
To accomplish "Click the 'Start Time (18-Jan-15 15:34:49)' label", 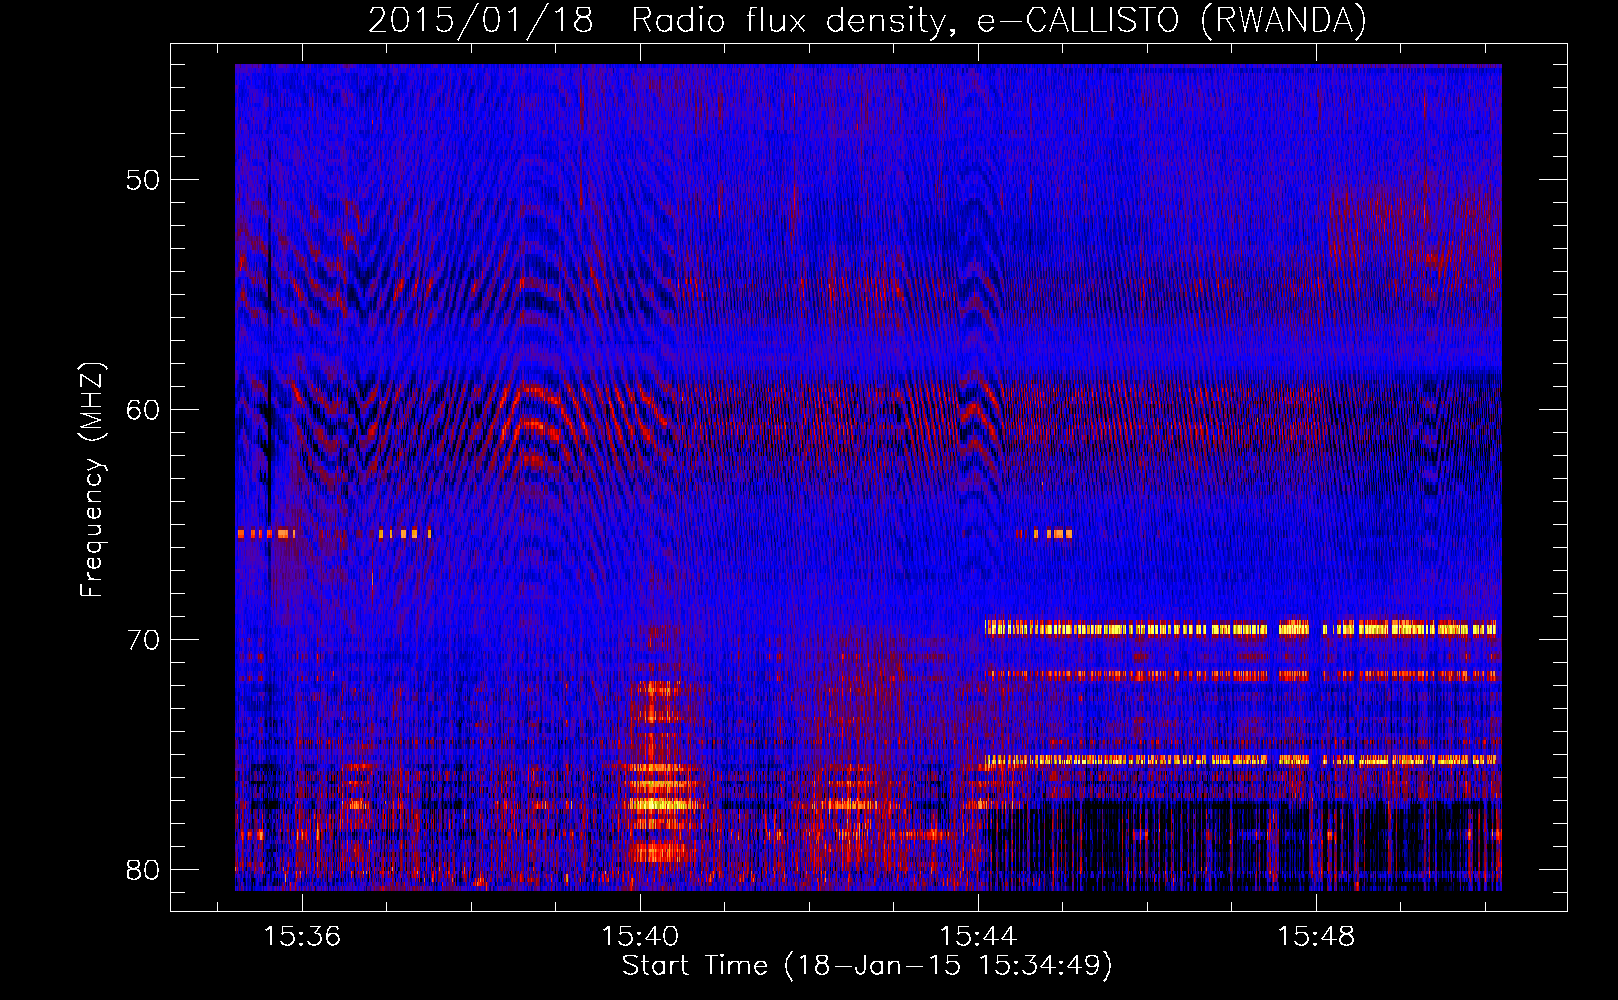I will pos(867,966).
